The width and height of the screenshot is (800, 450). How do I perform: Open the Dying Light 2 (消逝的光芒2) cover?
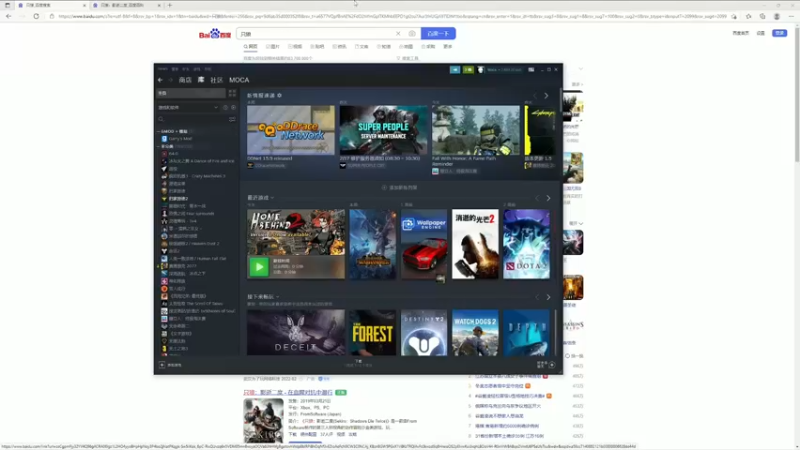[x=475, y=244]
